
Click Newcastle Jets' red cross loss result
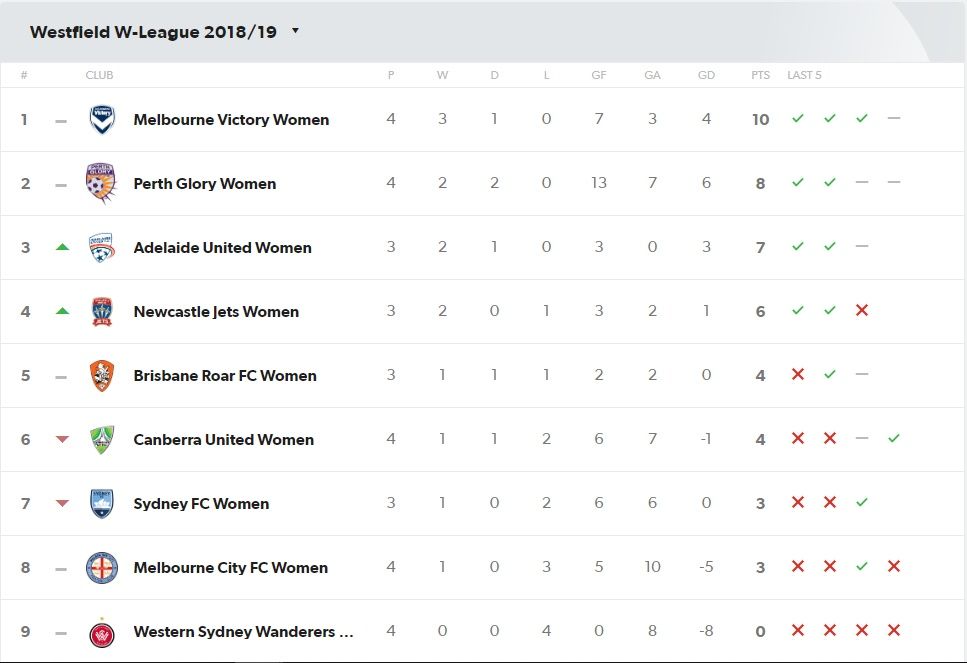pyautogui.click(x=862, y=310)
